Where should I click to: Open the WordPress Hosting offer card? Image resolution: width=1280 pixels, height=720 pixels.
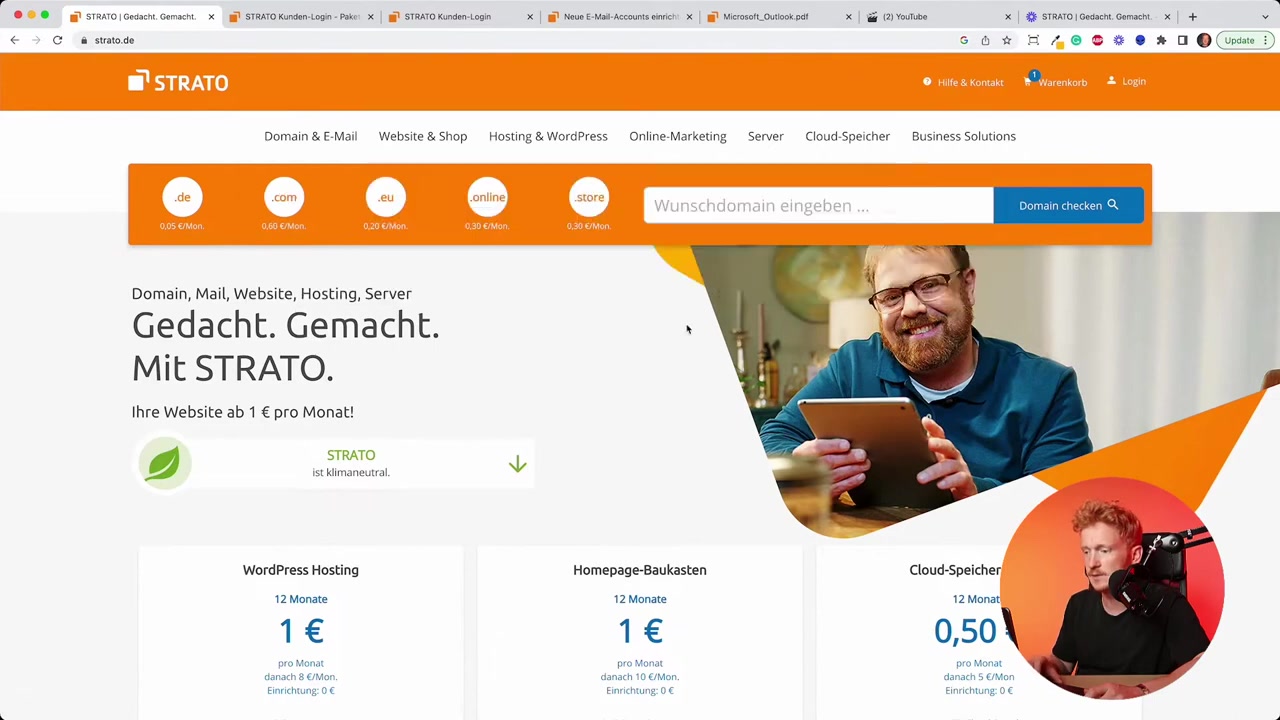pyautogui.click(x=300, y=632)
